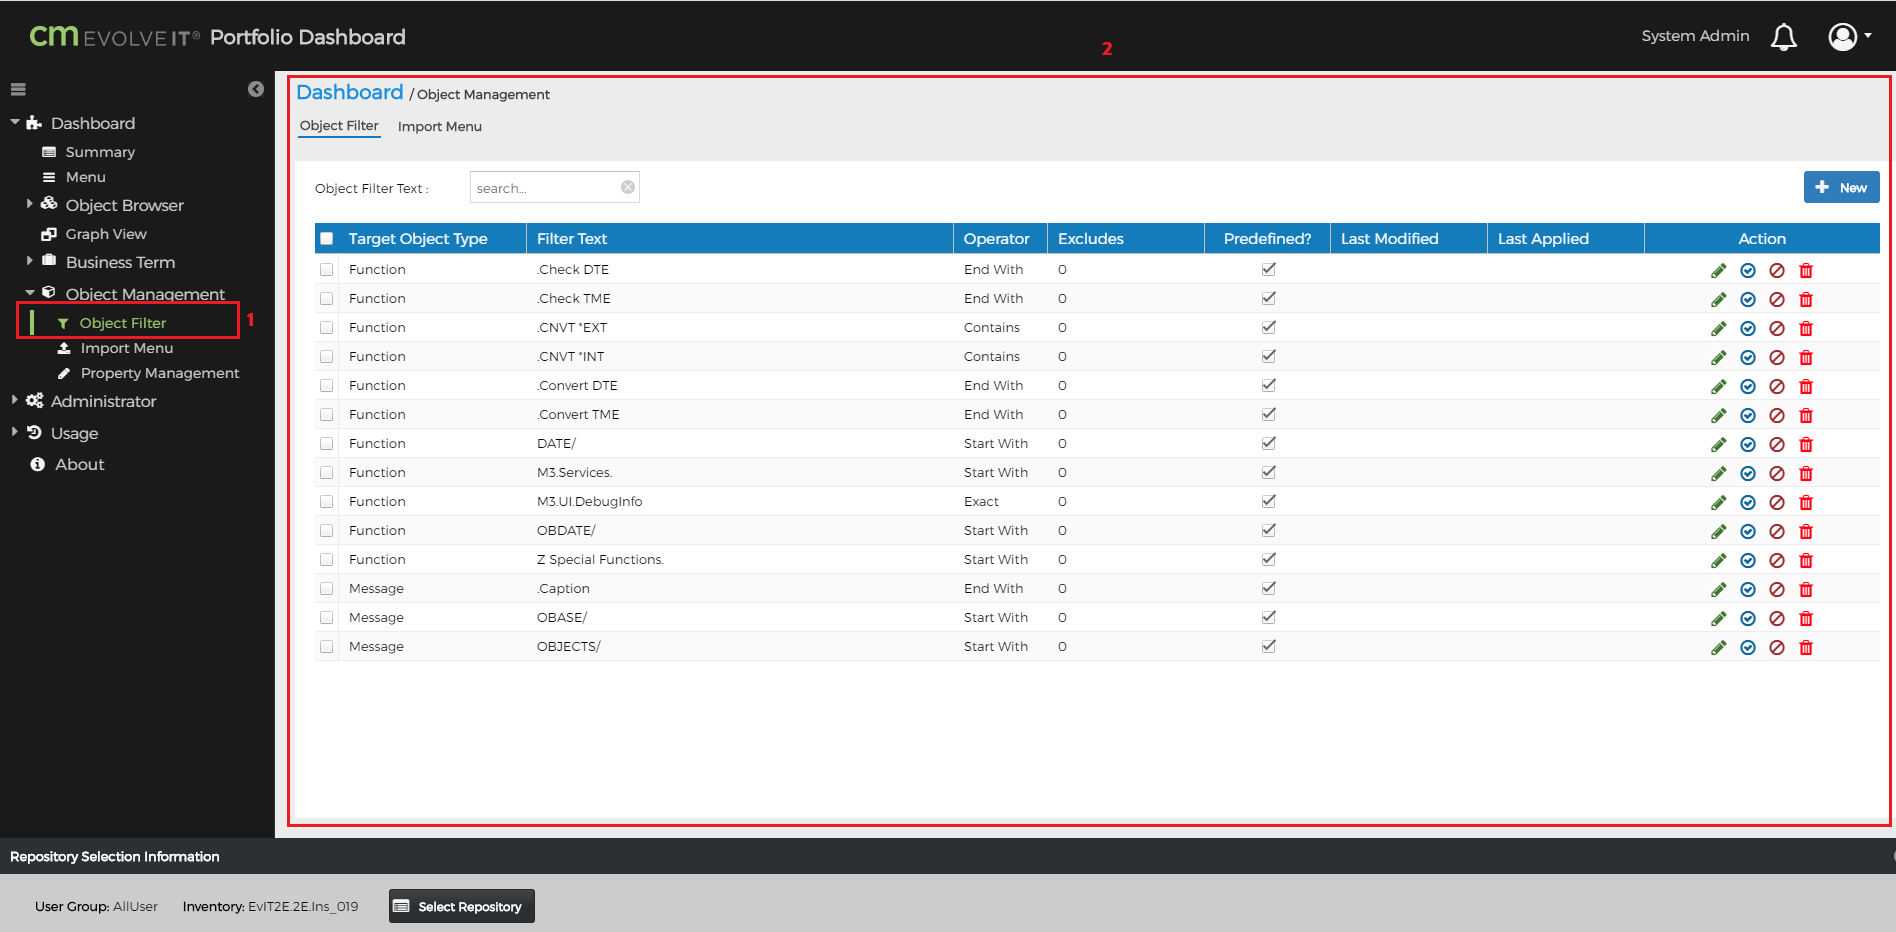Image resolution: width=1896 pixels, height=932 pixels.
Task: Select checkbox for .Caption message row
Action: (326, 588)
